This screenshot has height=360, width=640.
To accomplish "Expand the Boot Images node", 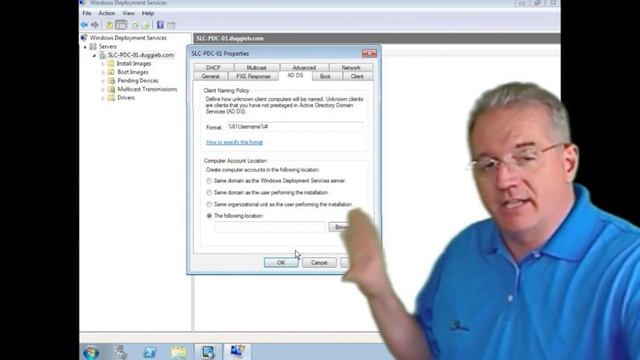I will pos(103,73).
